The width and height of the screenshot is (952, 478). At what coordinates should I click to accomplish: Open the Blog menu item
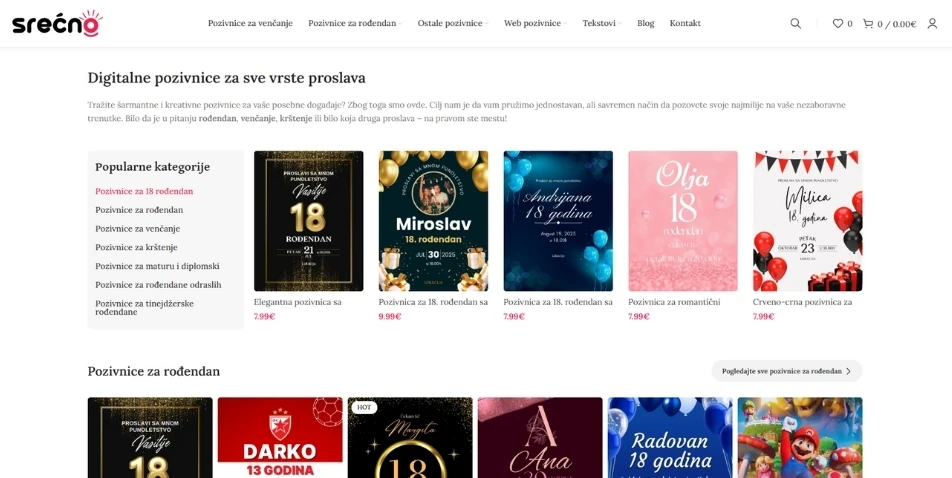[x=645, y=24]
